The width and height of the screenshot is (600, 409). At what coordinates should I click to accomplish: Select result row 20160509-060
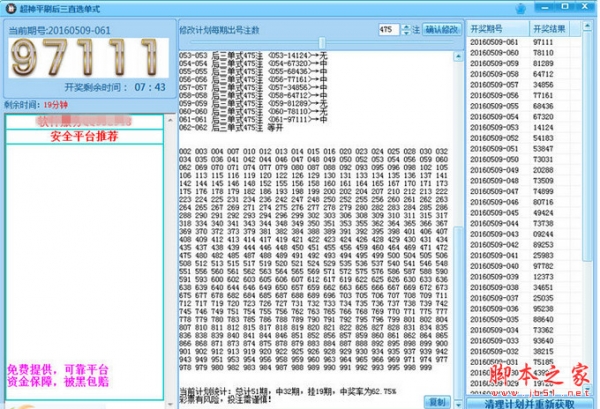524,53
